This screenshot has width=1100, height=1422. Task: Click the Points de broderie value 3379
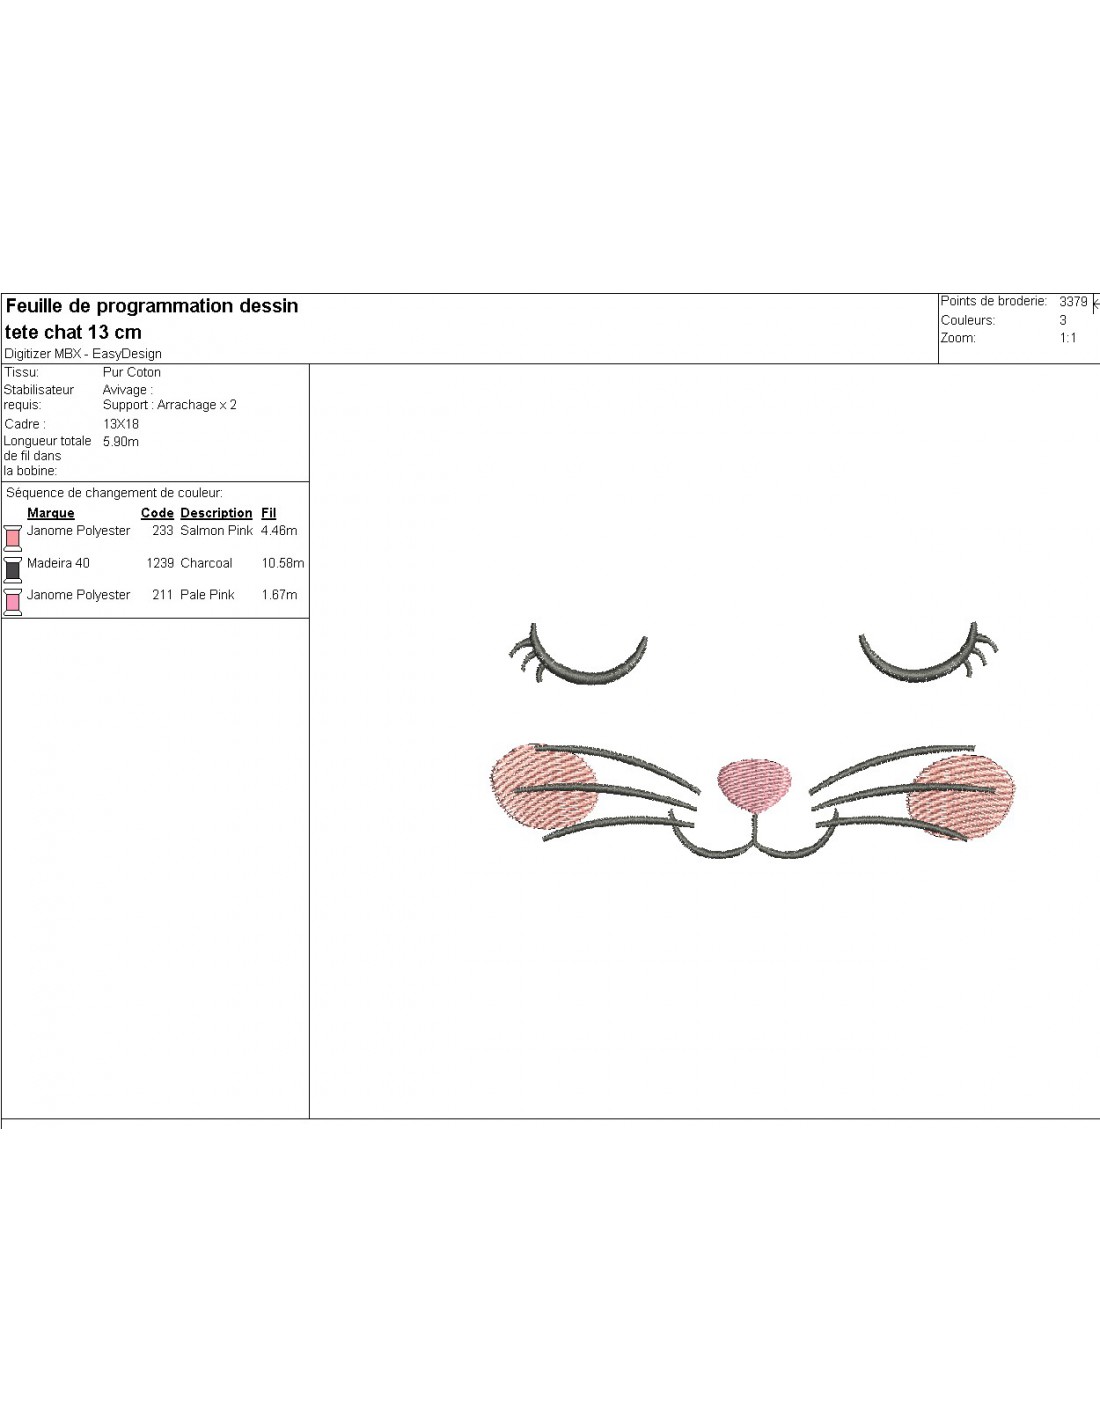coord(1073,301)
